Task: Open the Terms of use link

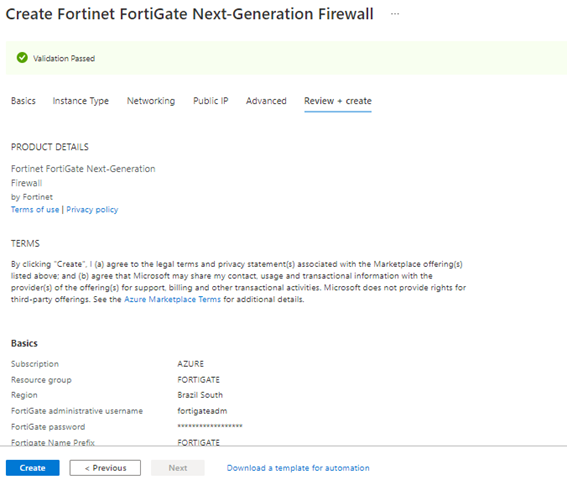Action: pyautogui.click(x=35, y=209)
